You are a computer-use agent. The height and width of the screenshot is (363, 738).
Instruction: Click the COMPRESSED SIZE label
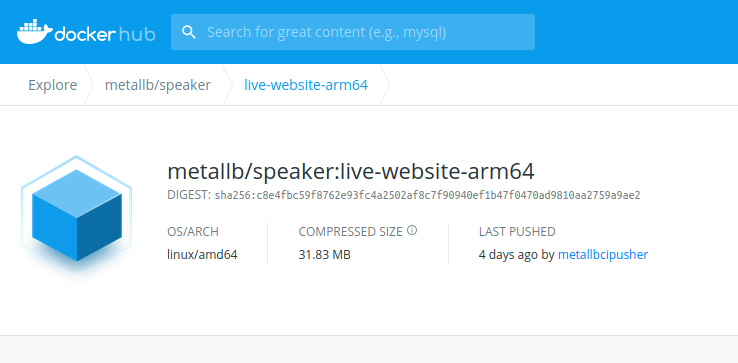[351, 232]
